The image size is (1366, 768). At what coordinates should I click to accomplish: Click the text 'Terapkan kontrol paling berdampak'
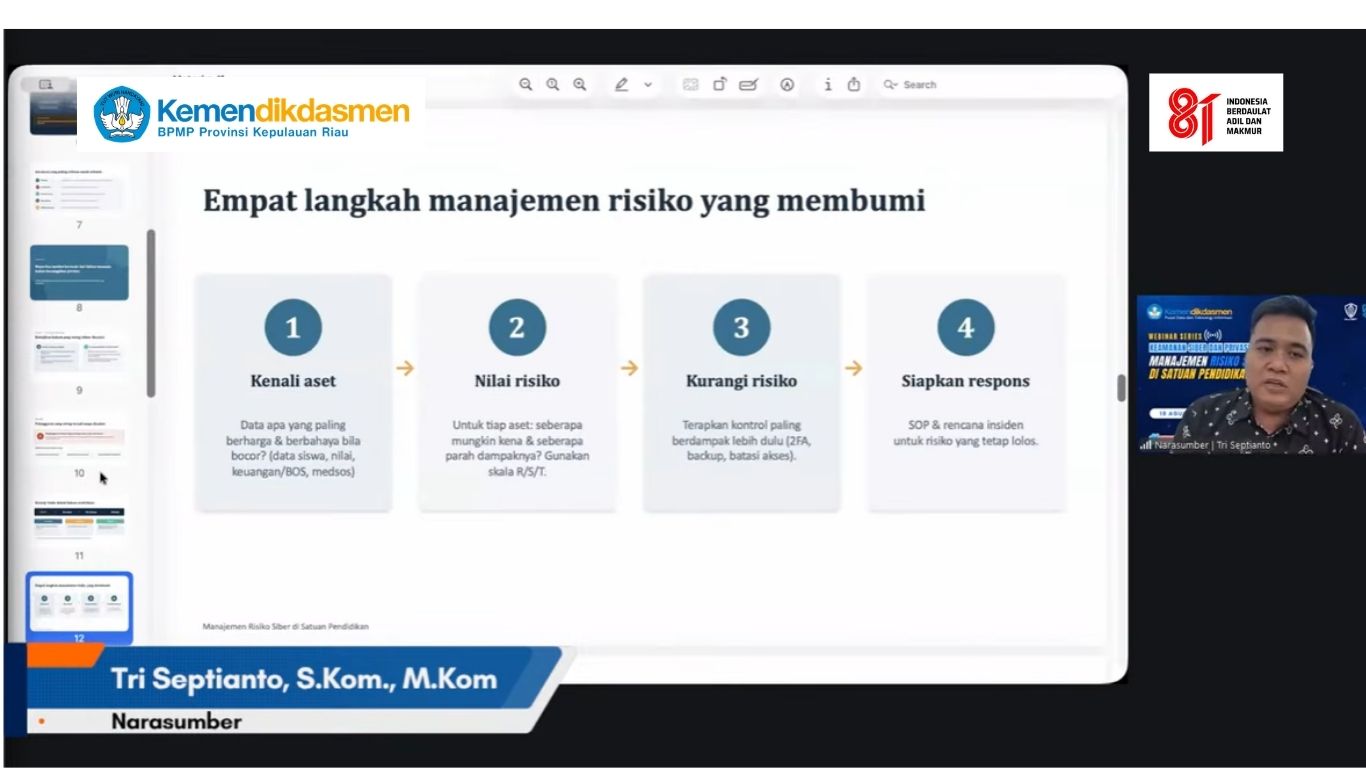tap(741, 433)
